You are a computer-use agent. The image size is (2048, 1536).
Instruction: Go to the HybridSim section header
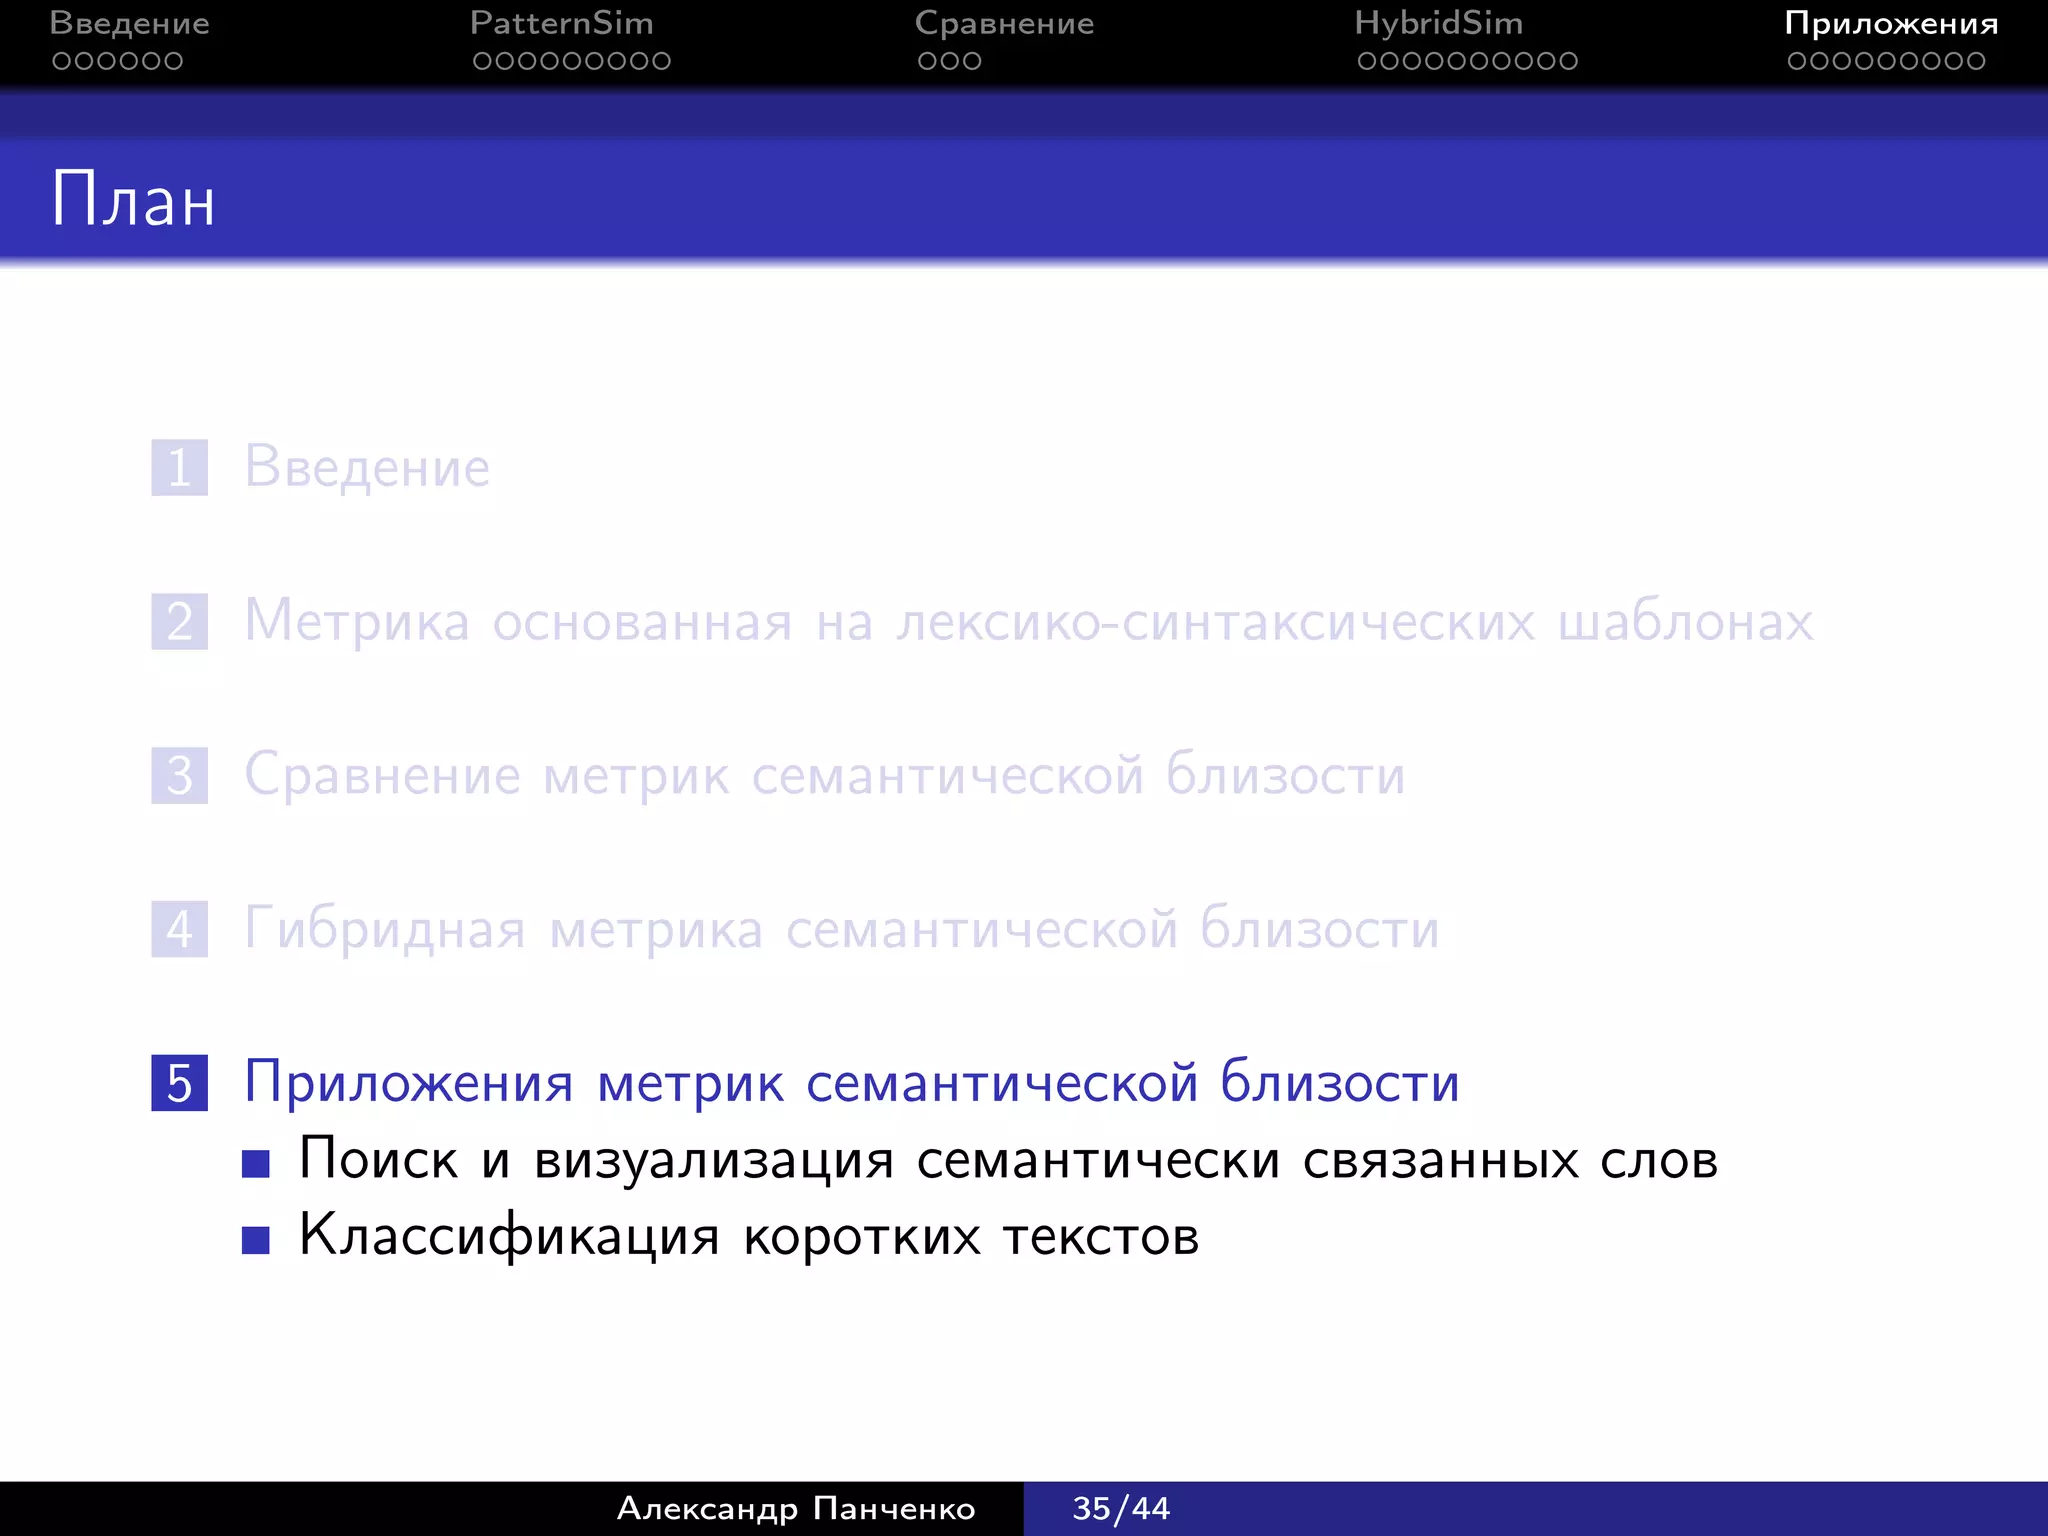pos(1438,23)
